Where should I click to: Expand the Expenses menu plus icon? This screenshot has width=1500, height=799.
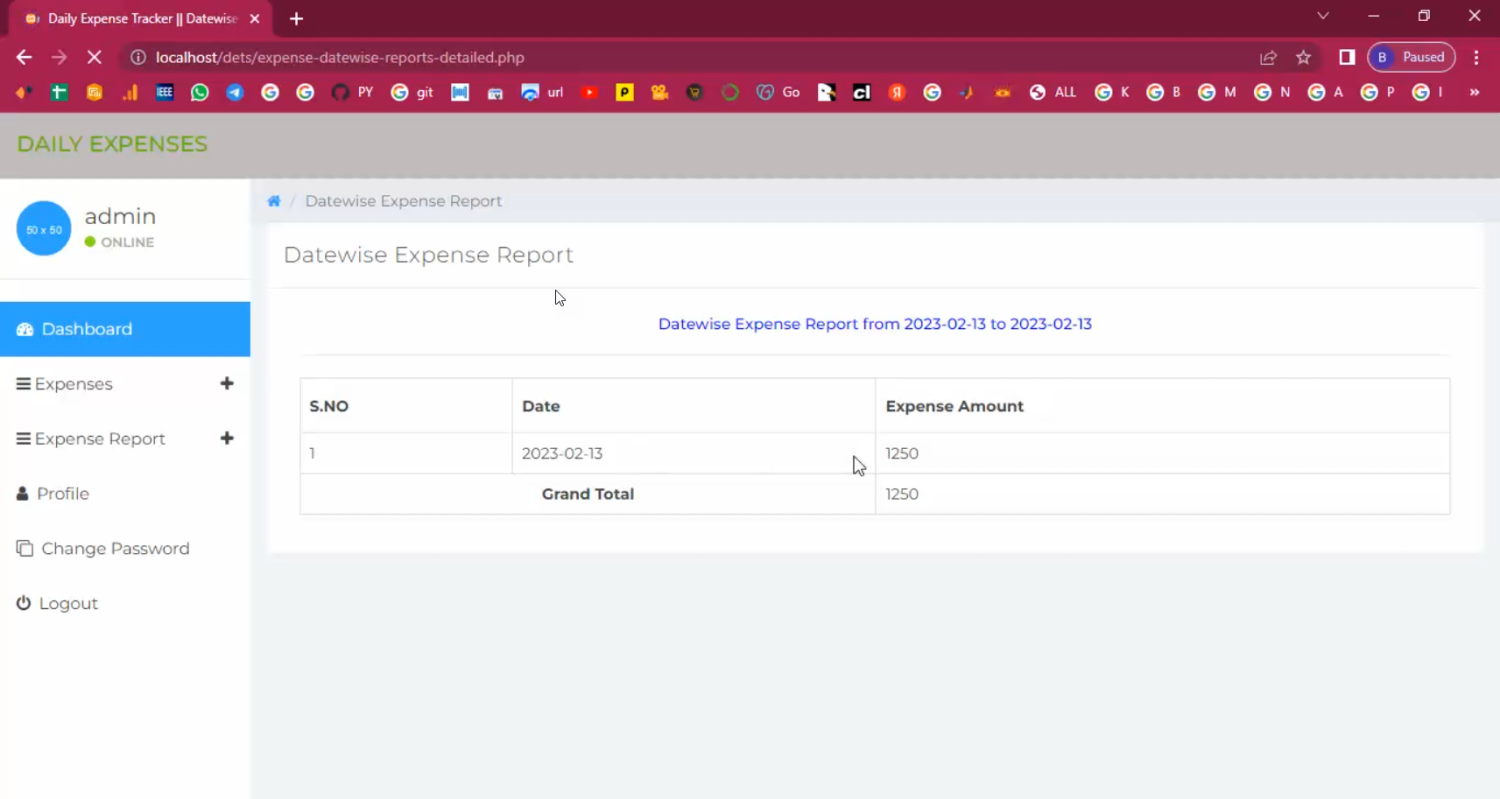(x=227, y=384)
